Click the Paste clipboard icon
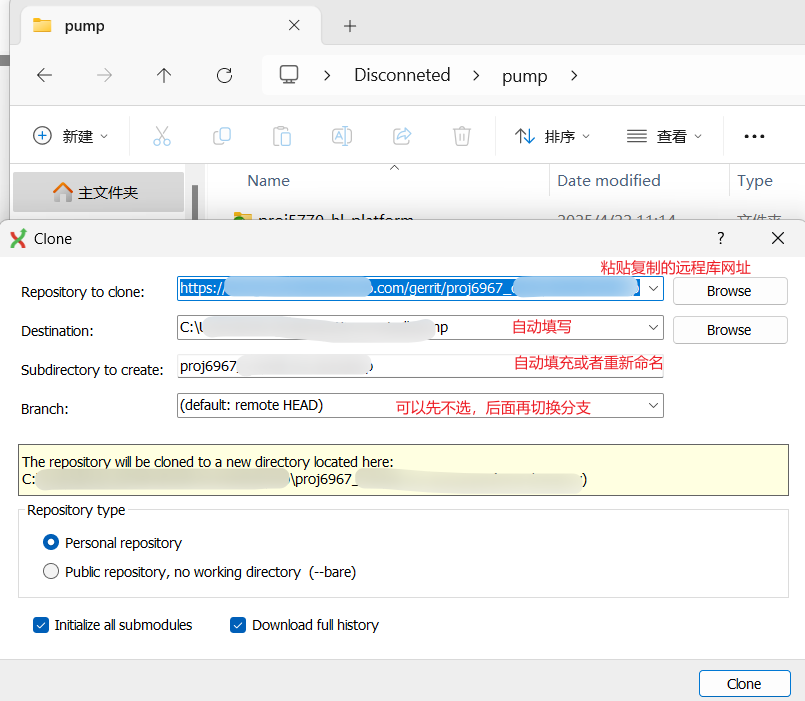Screen dimensions: 805x701 coord(282,136)
